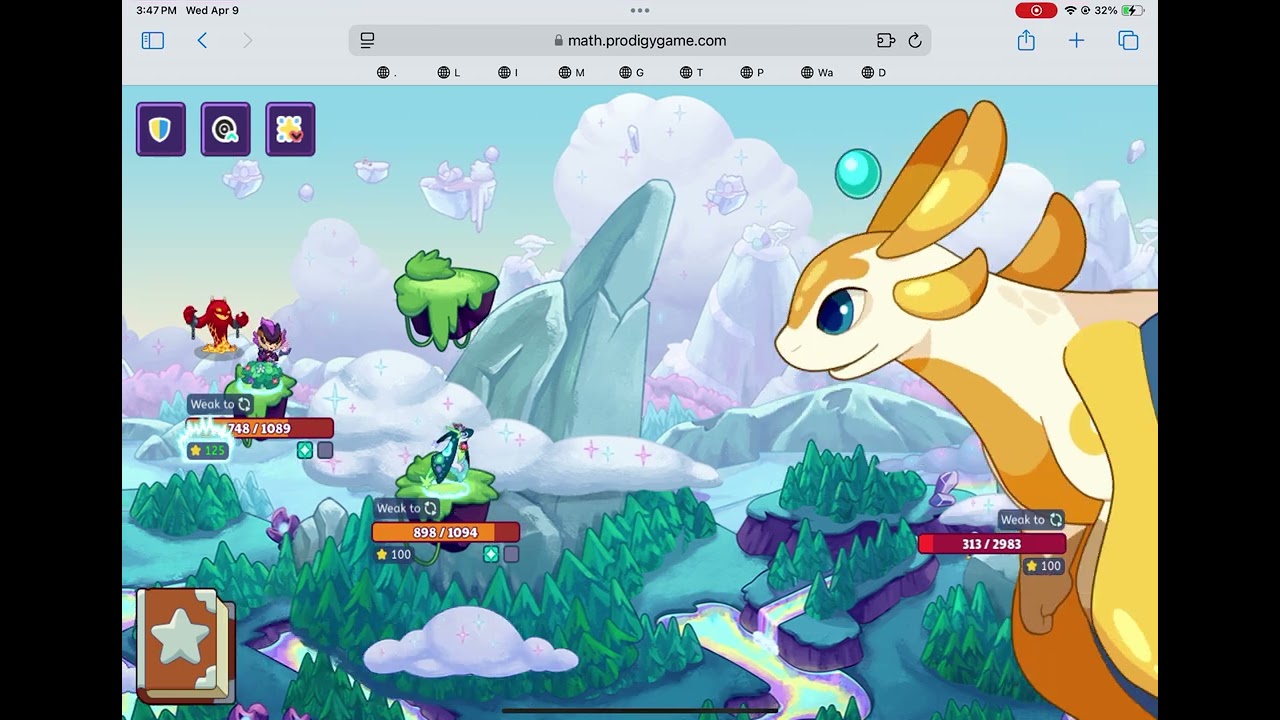This screenshot has height=720, width=1280.
Task: Go back to the previous page
Action: [202, 41]
